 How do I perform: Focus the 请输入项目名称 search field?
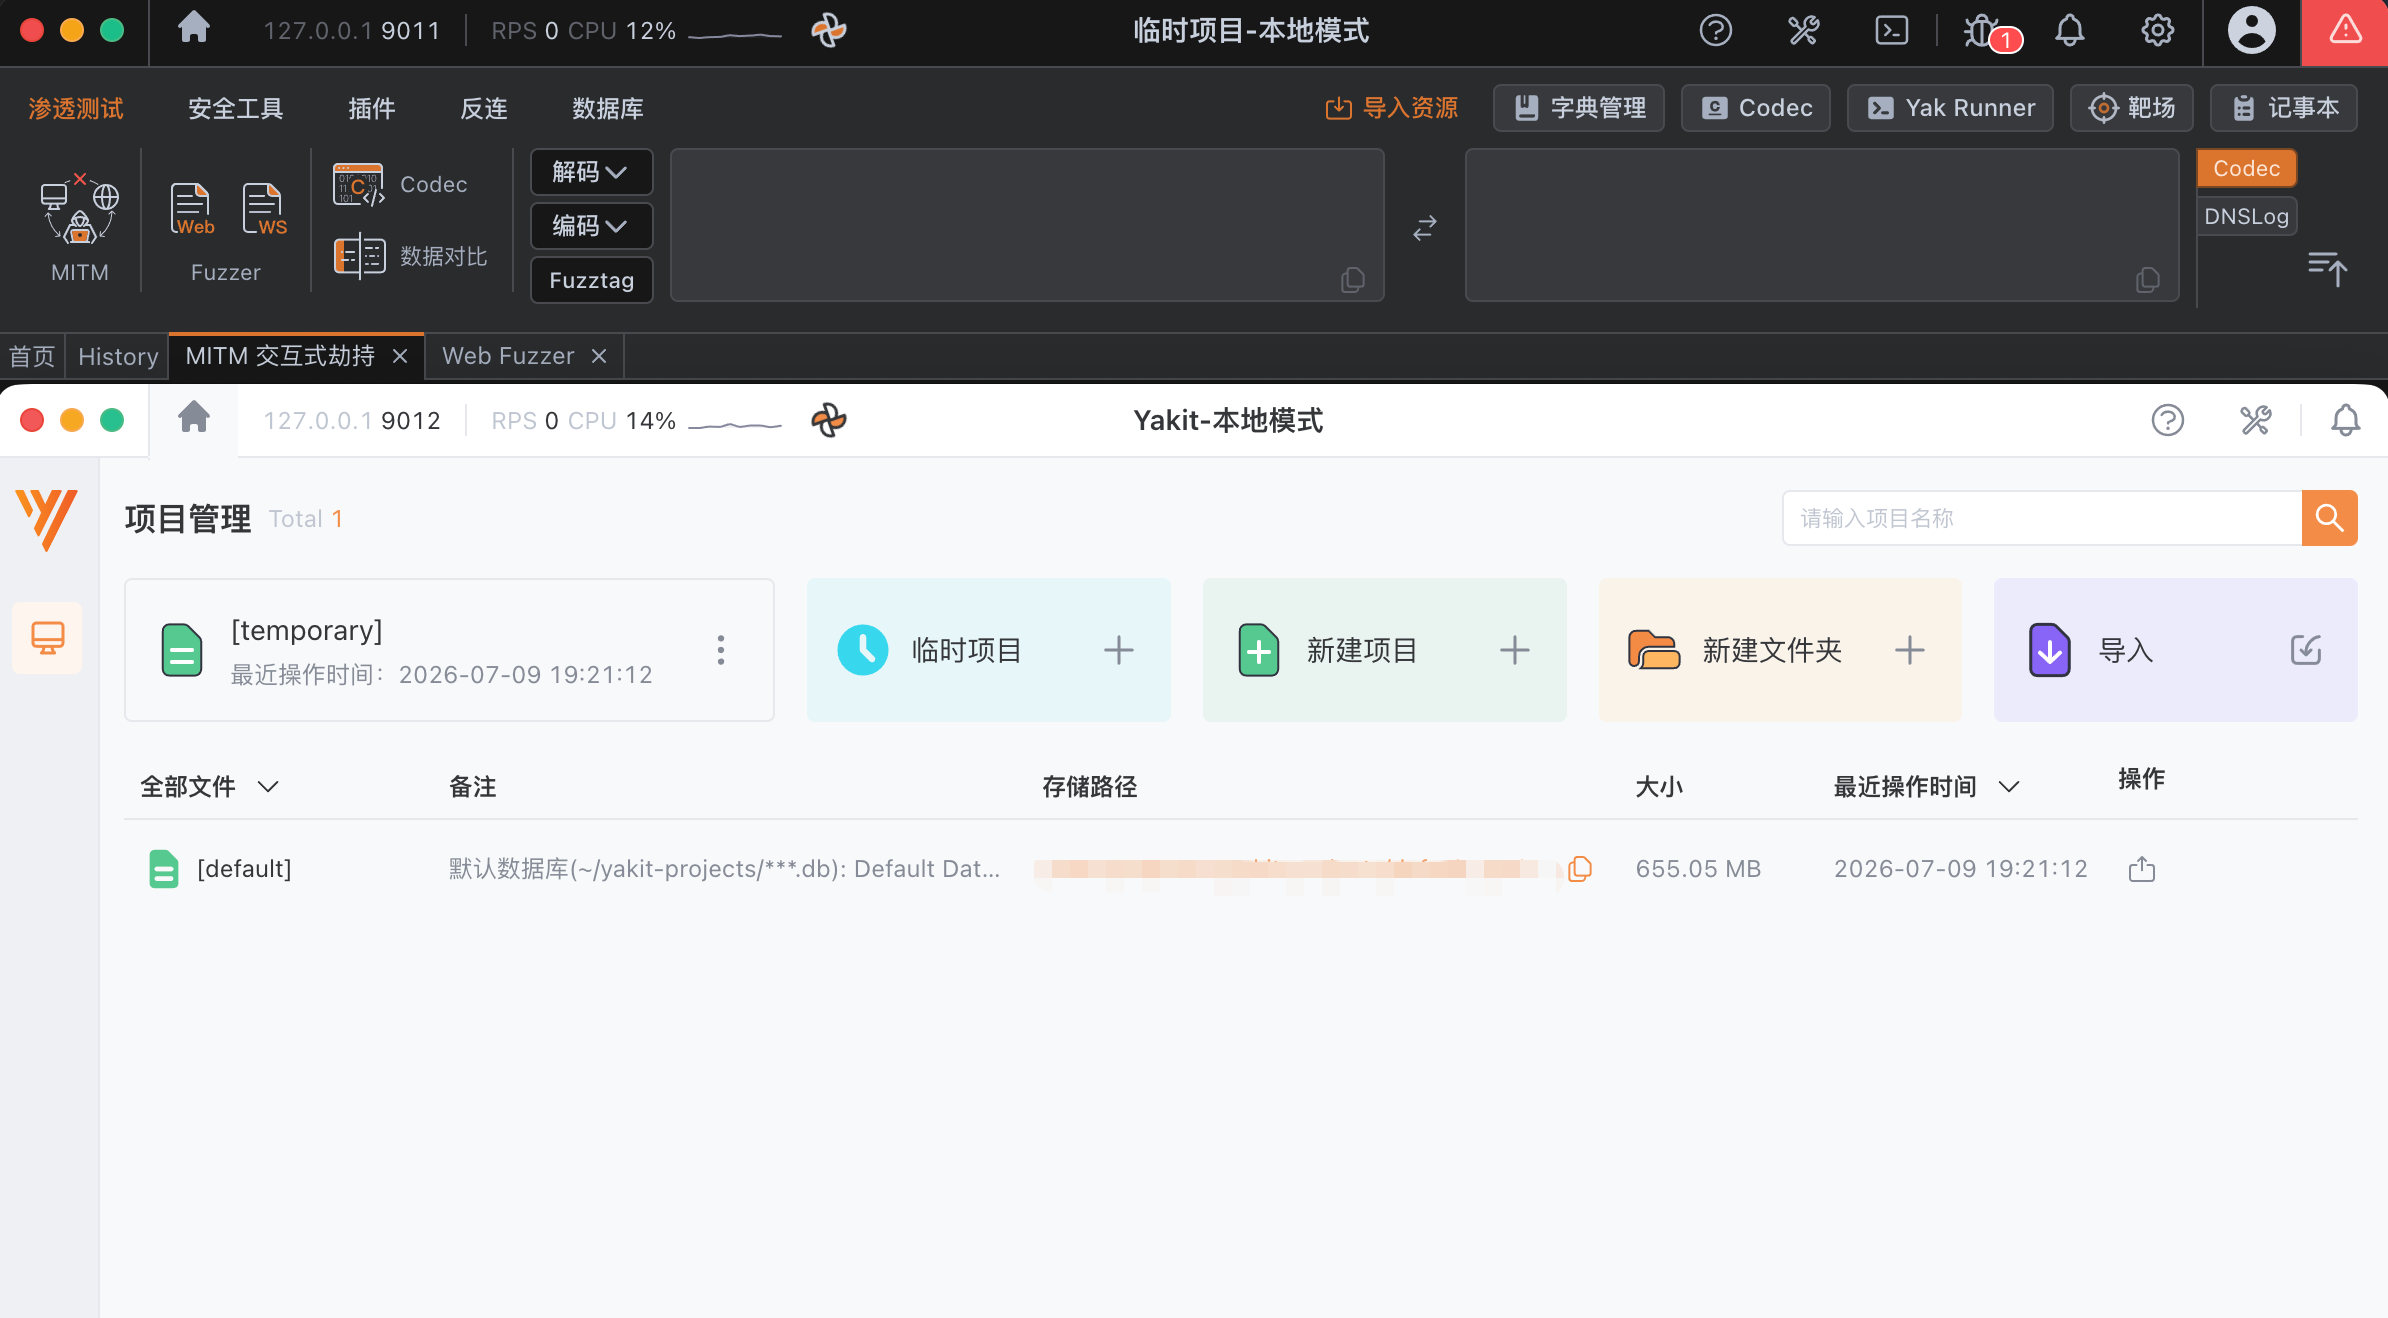click(x=2042, y=518)
